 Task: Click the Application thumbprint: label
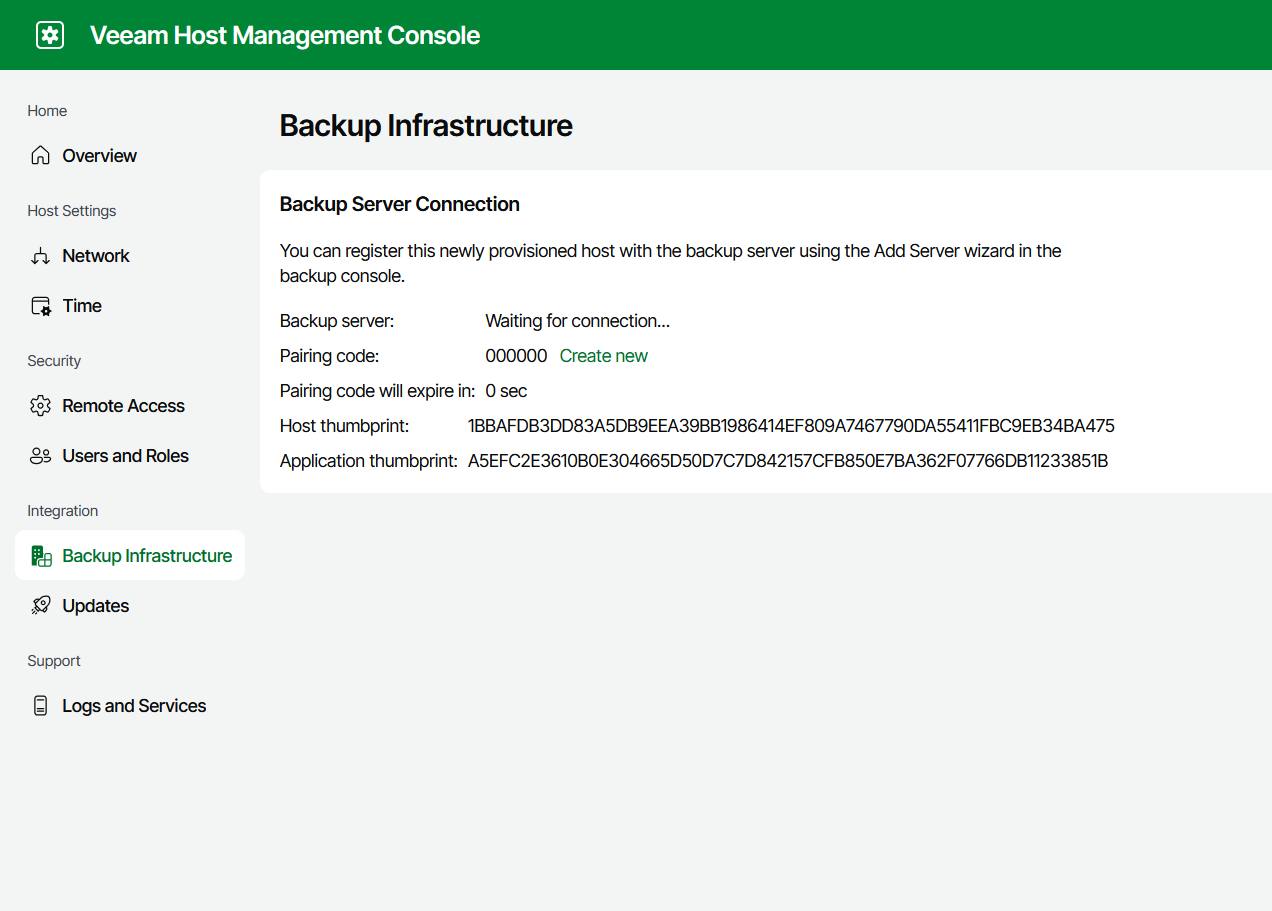368,461
